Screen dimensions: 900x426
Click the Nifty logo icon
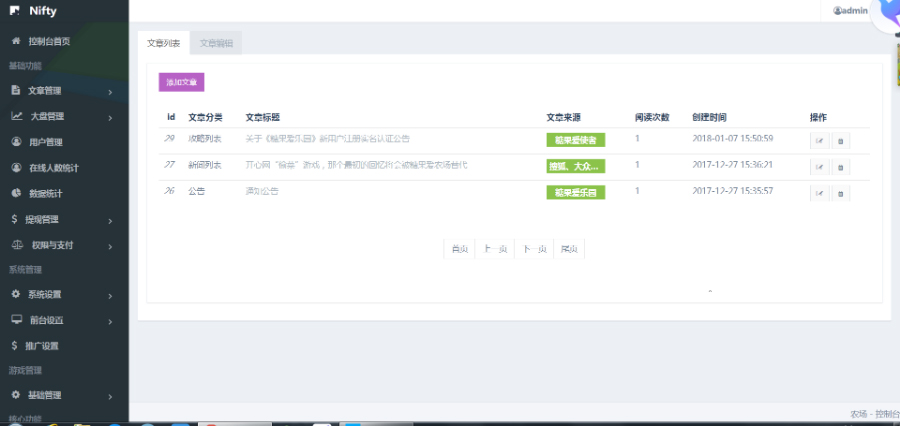14,11
